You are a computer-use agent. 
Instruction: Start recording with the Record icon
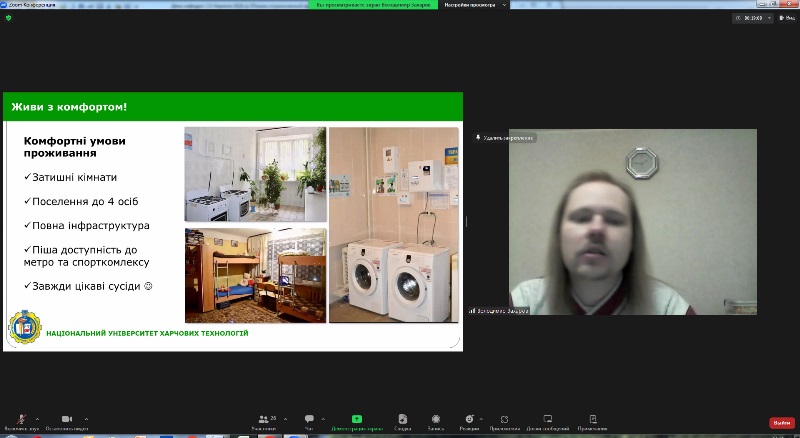click(x=436, y=422)
